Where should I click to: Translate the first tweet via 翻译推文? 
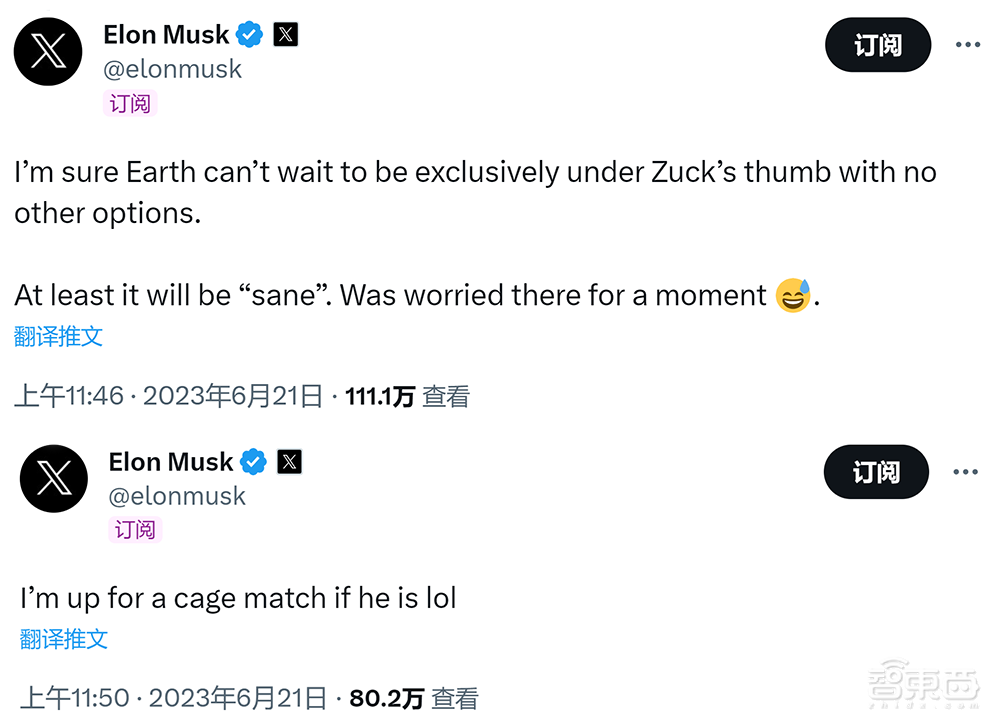59,336
